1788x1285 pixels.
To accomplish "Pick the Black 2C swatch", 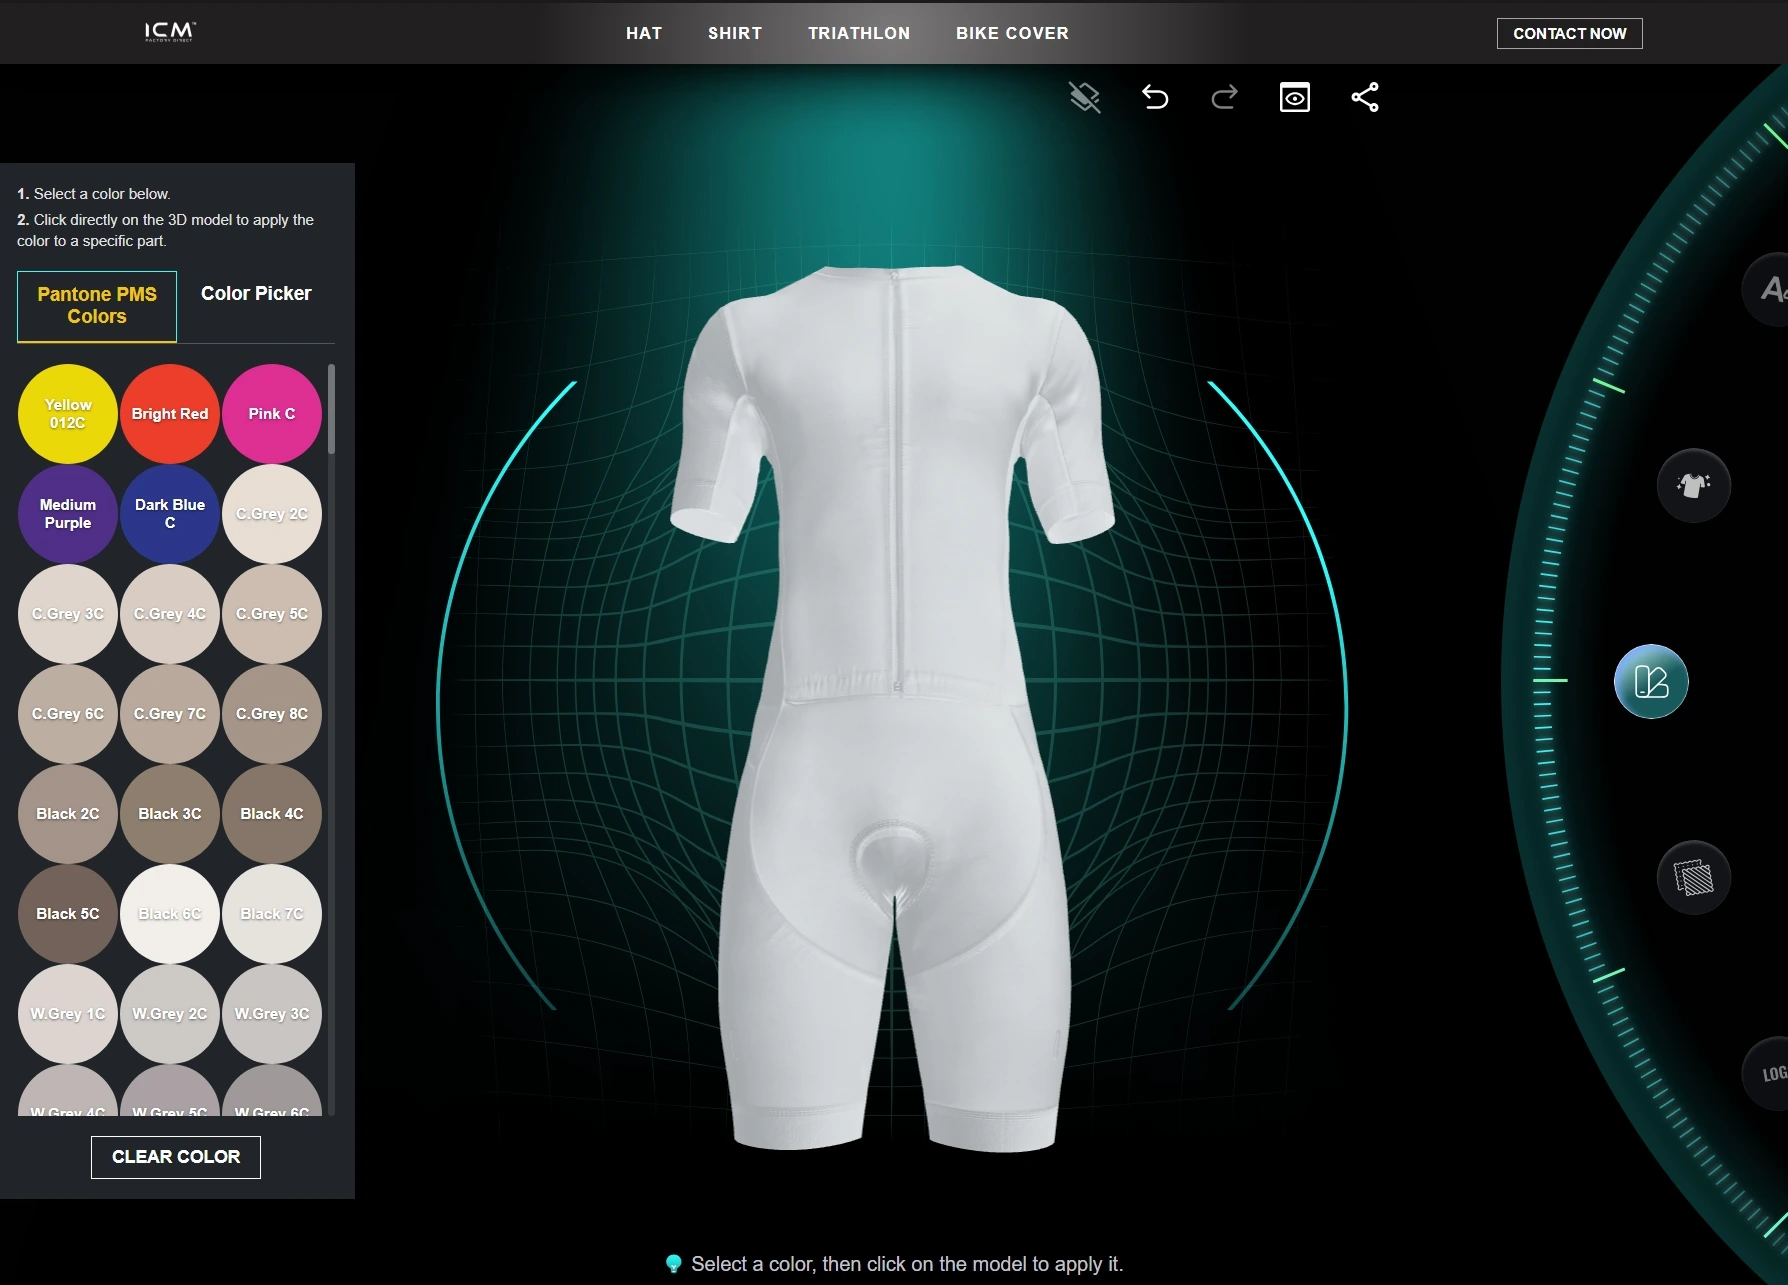I will (x=68, y=814).
